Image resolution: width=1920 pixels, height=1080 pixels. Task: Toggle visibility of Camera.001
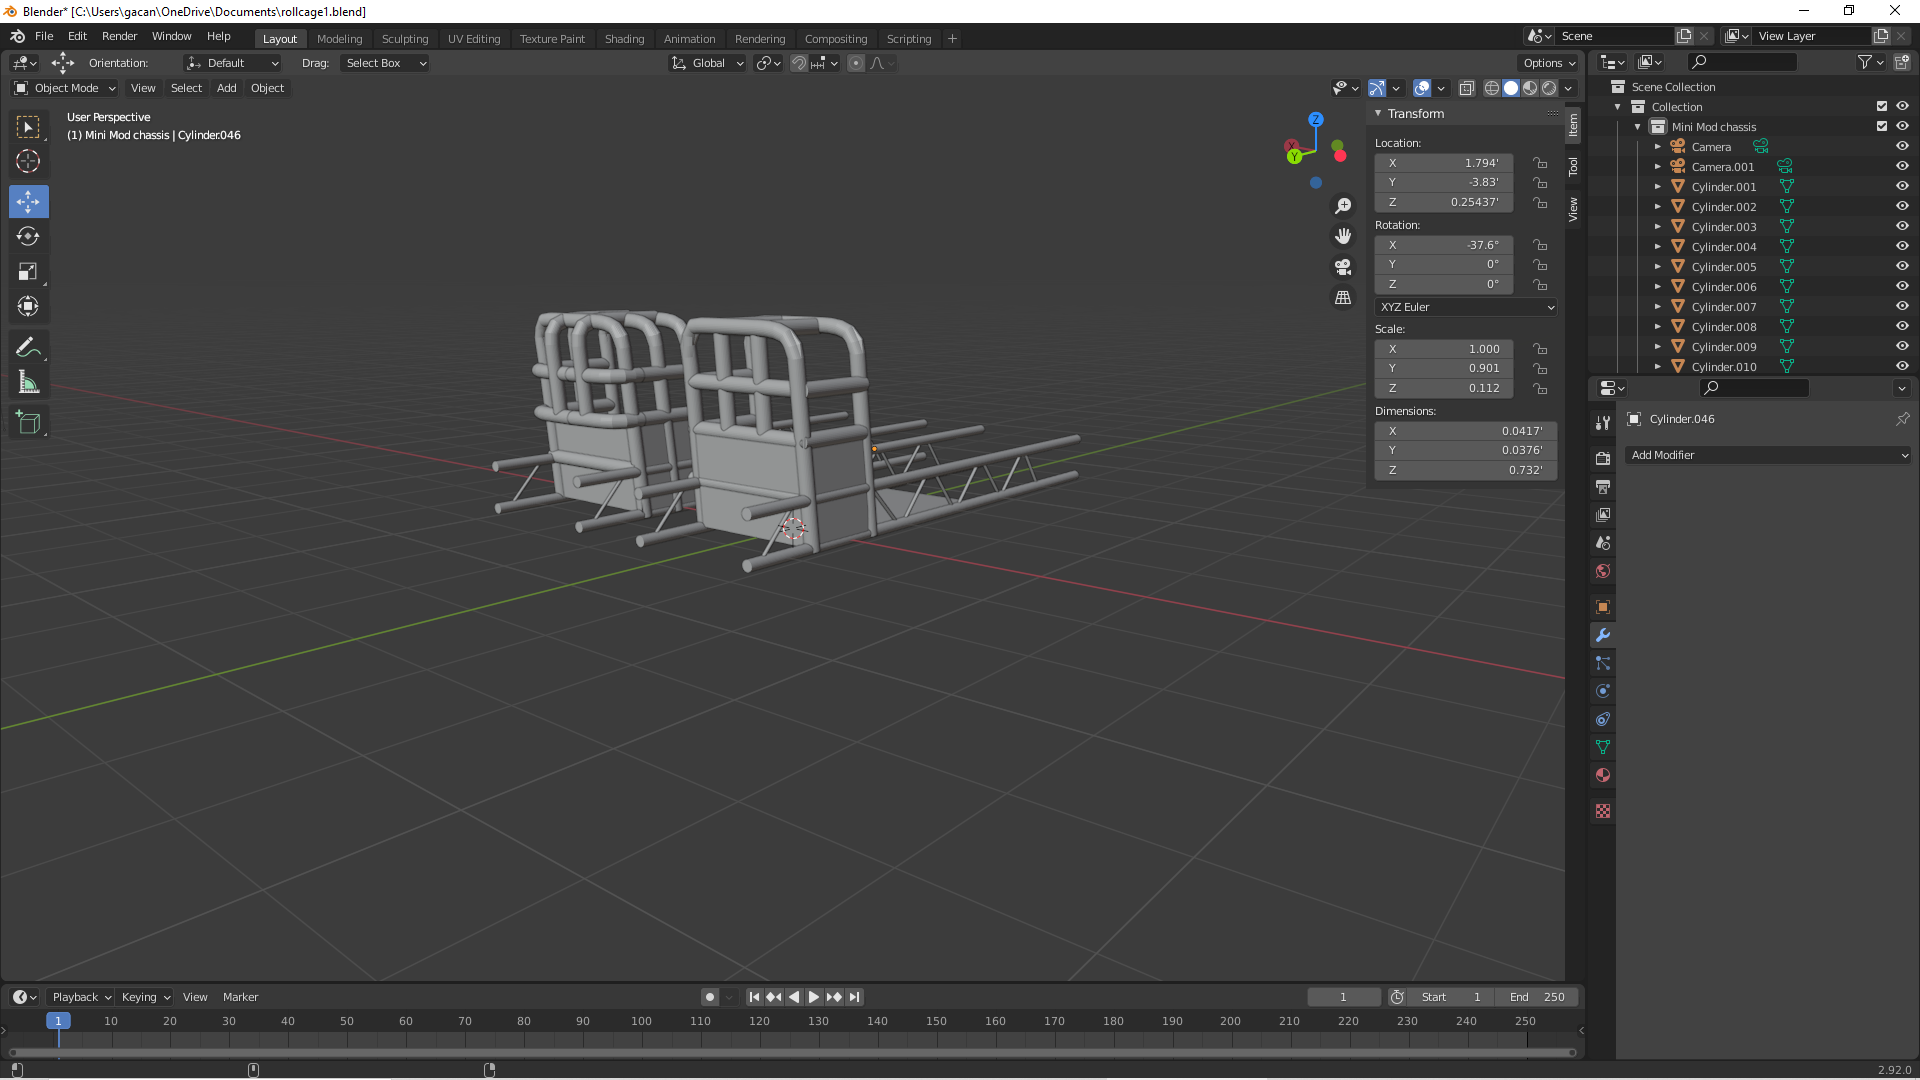point(1902,166)
